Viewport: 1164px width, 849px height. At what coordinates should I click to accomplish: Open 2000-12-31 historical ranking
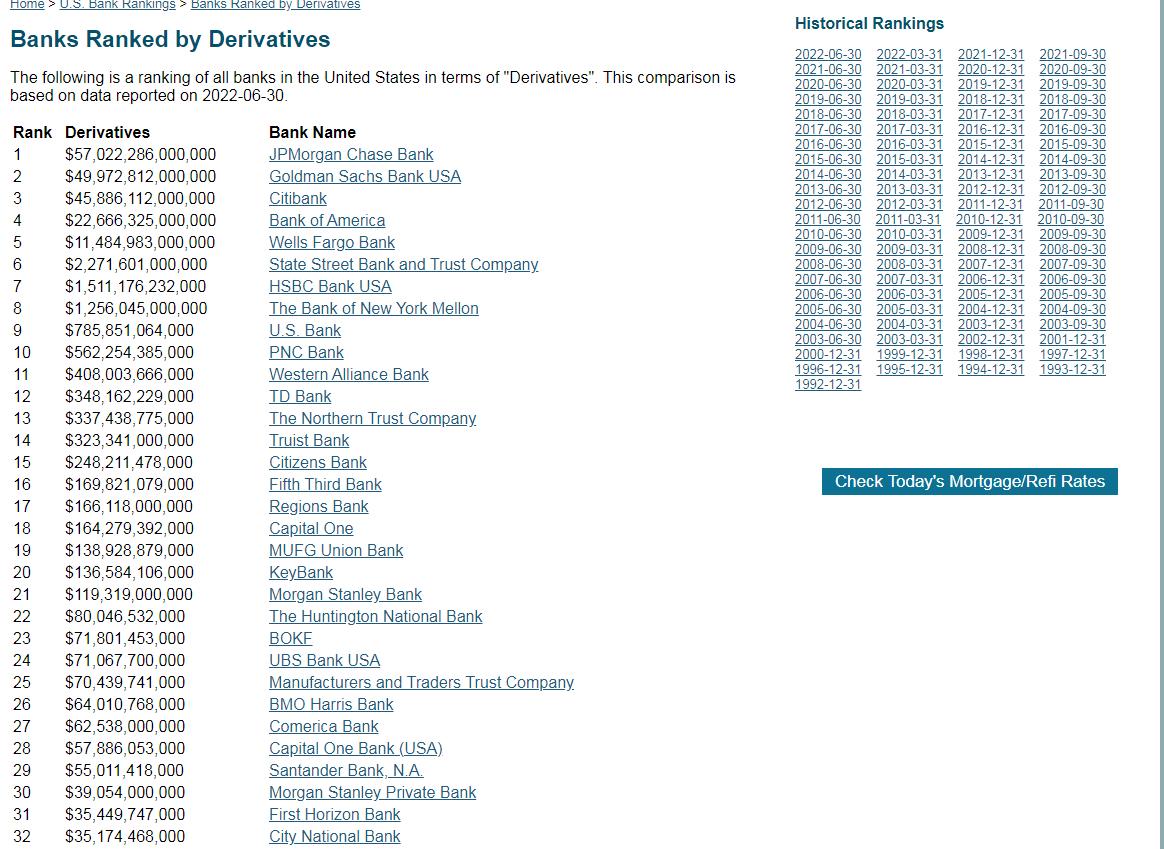(828, 354)
